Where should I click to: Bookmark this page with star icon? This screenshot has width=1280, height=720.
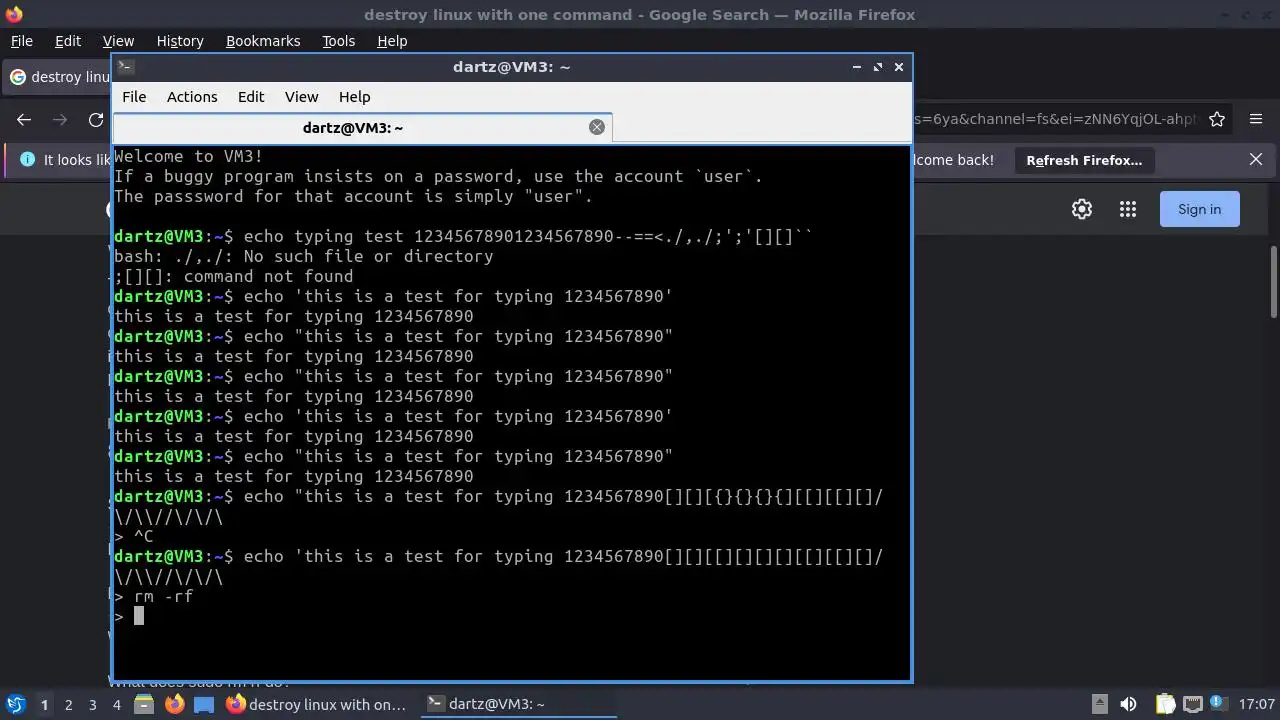[x=1217, y=119]
